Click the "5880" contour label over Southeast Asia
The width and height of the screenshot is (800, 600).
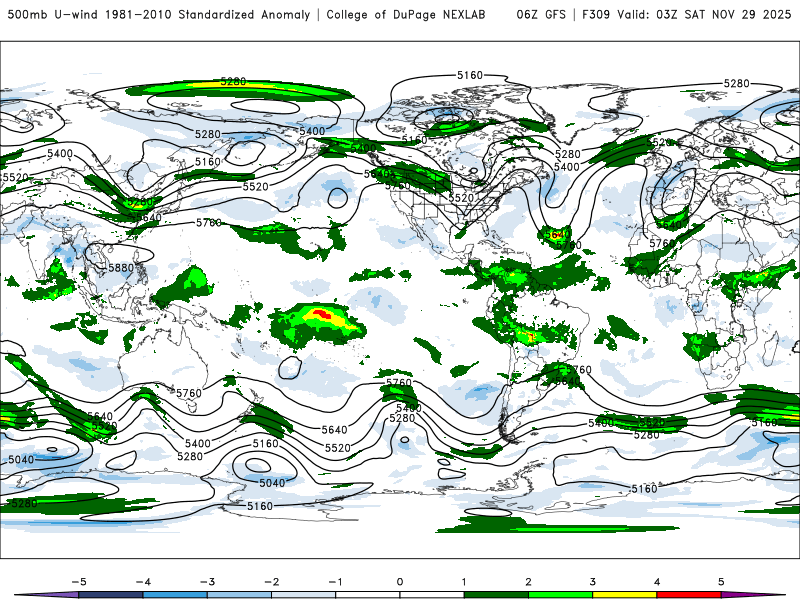[x=120, y=268]
